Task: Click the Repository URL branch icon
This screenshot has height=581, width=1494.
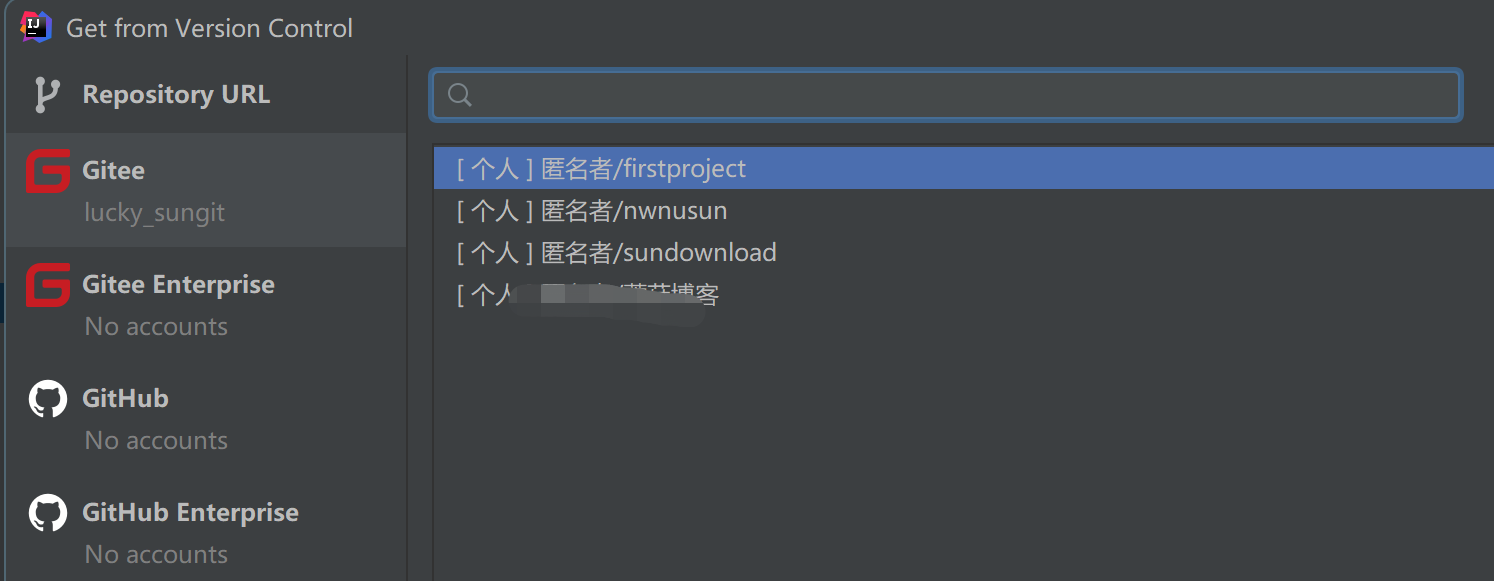Action: click(x=46, y=95)
